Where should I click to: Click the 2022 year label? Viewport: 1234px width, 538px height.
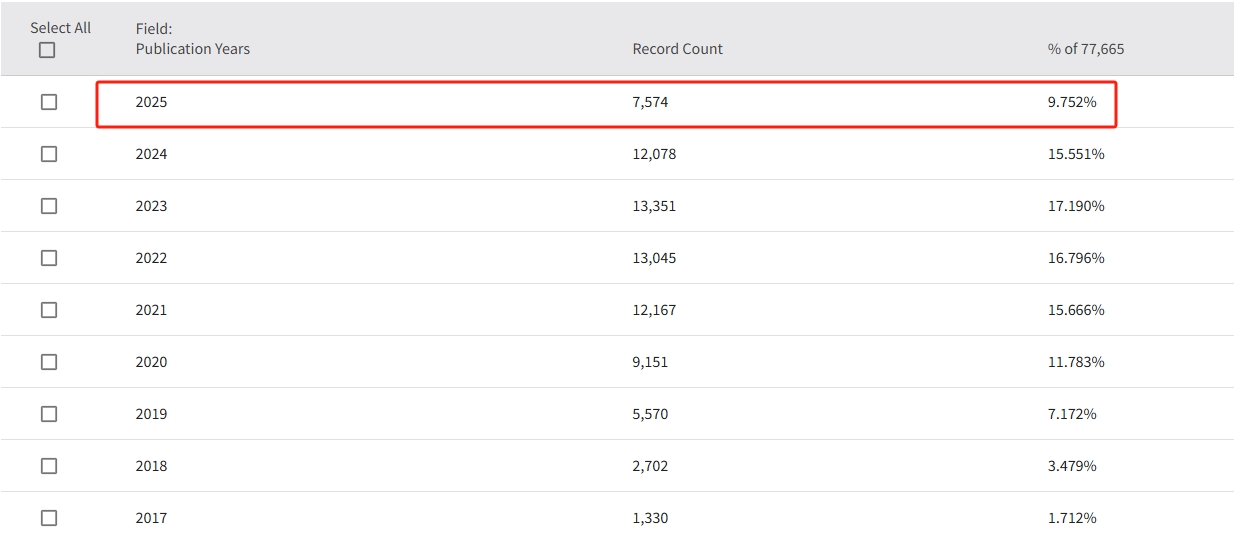[x=151, y=258]
